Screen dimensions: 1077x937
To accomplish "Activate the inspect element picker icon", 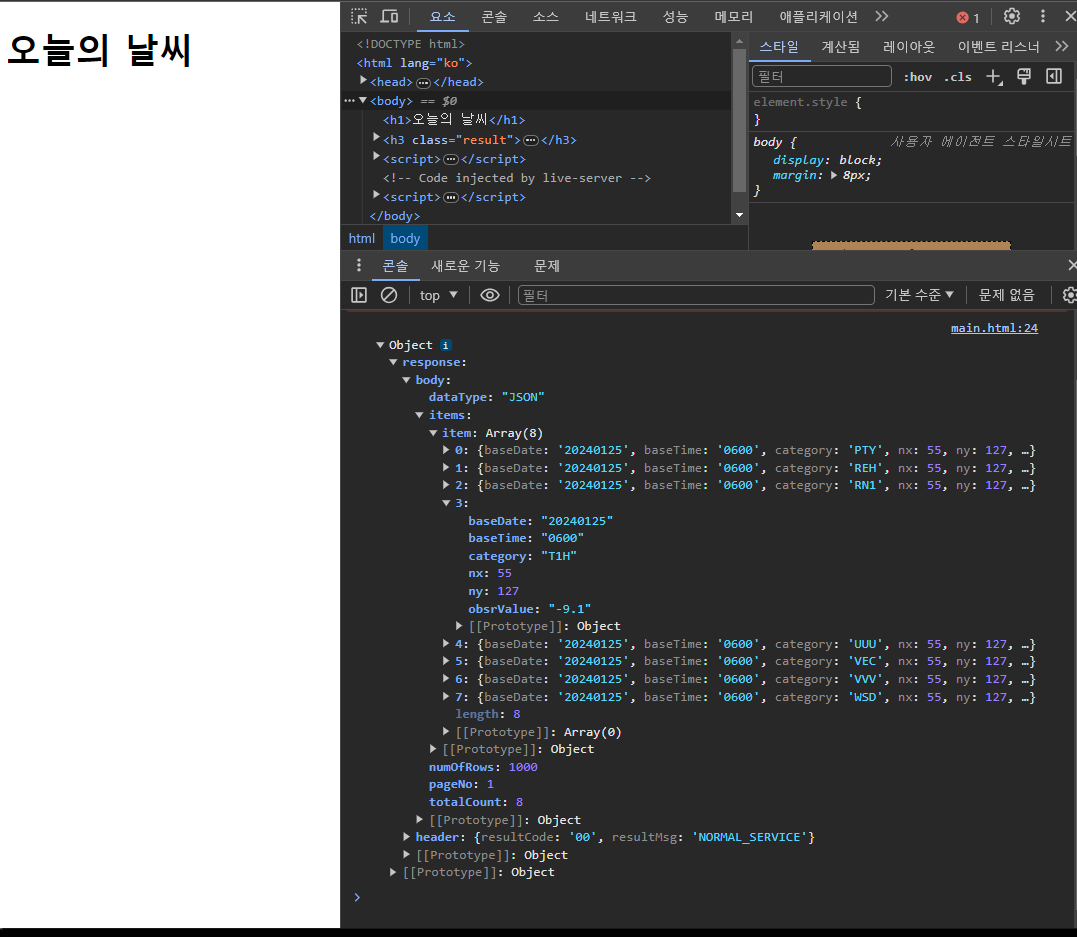I will tap(359, 16).
